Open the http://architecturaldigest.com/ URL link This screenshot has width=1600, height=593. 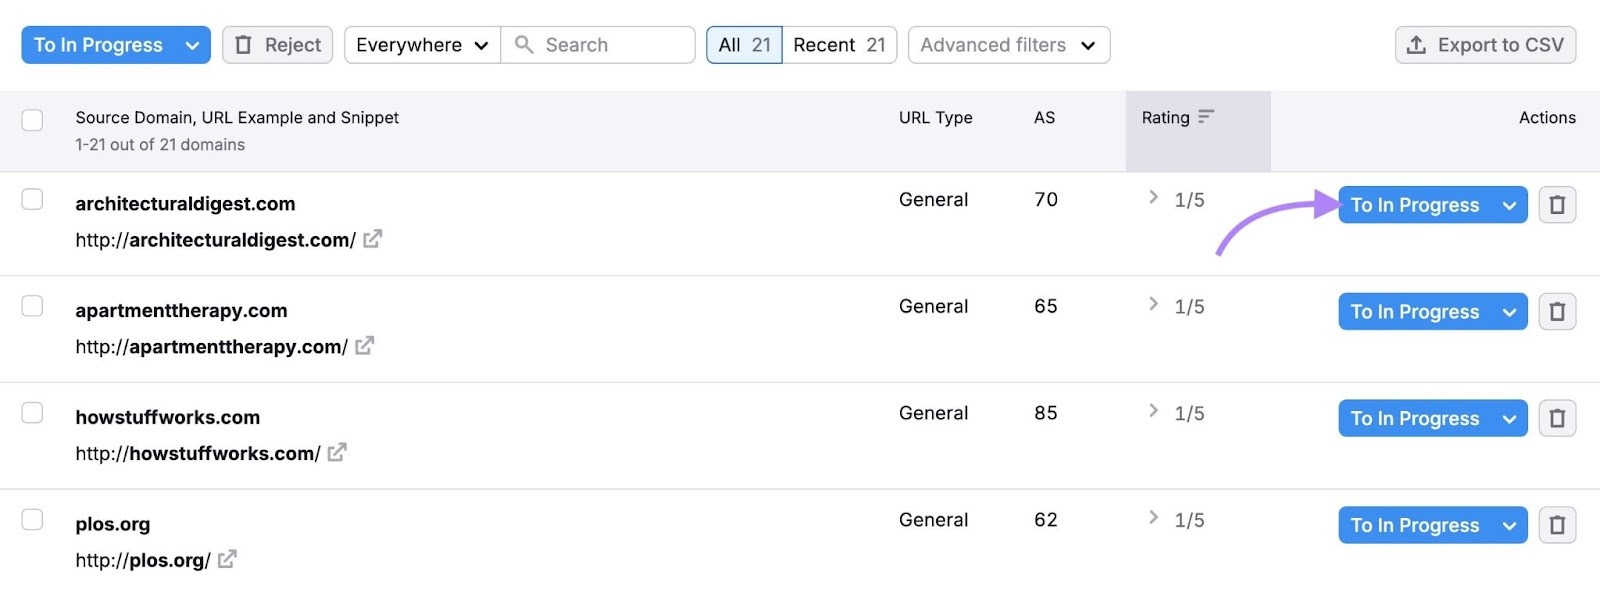click(215, 240)
